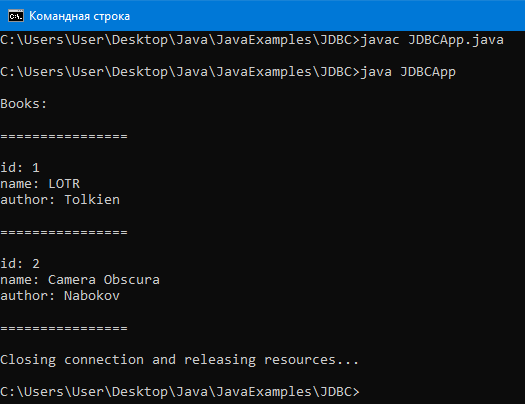Image resolution: width=525 pixels, height=404 pixels.
Task: Select the 'name: LOTR' output line
Action: [x=40, y=184]
